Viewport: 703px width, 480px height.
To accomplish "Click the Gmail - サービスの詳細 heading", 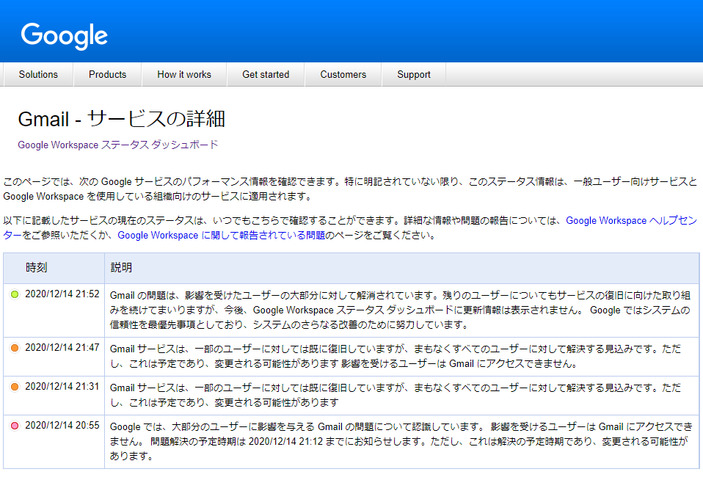I will (x=121, y=119).
